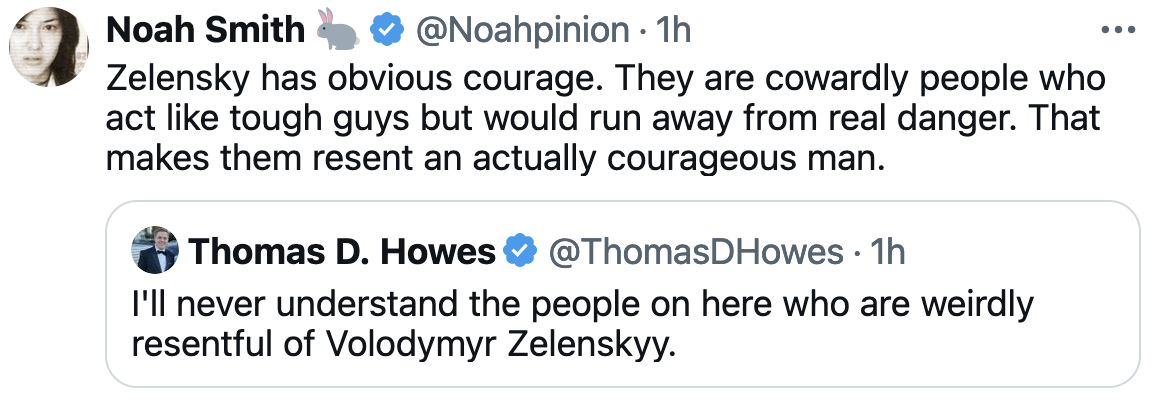This screenshot has width=1164, height=406.
Task: Open the @ThomasDHowes handle
Action: tap(696, 252)
